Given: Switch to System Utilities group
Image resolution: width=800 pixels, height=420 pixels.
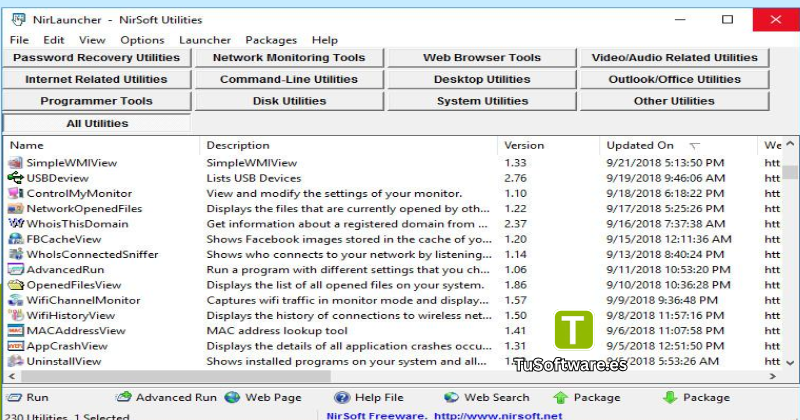Looking at the screenshot, I should 482,101.
